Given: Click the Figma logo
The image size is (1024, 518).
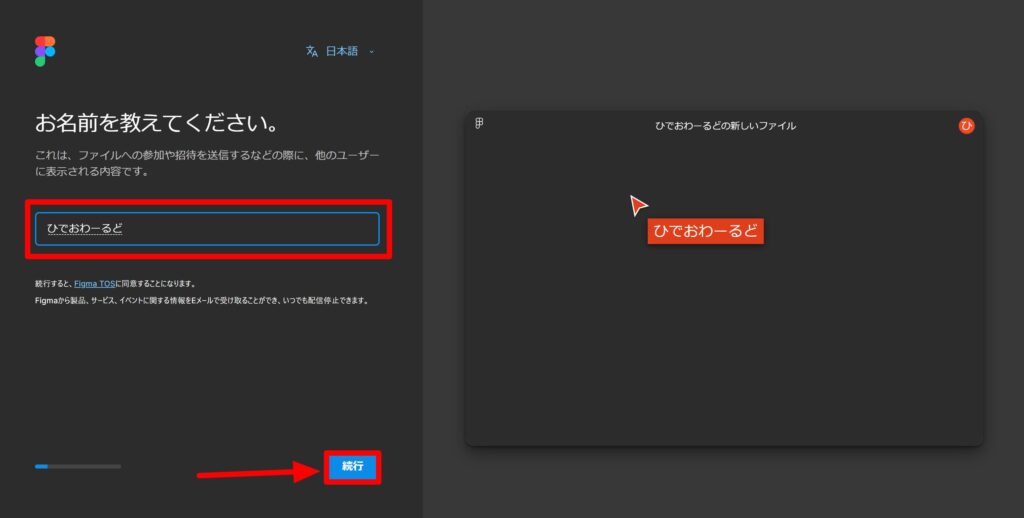Looking at the screenshot, I should 45,51.
